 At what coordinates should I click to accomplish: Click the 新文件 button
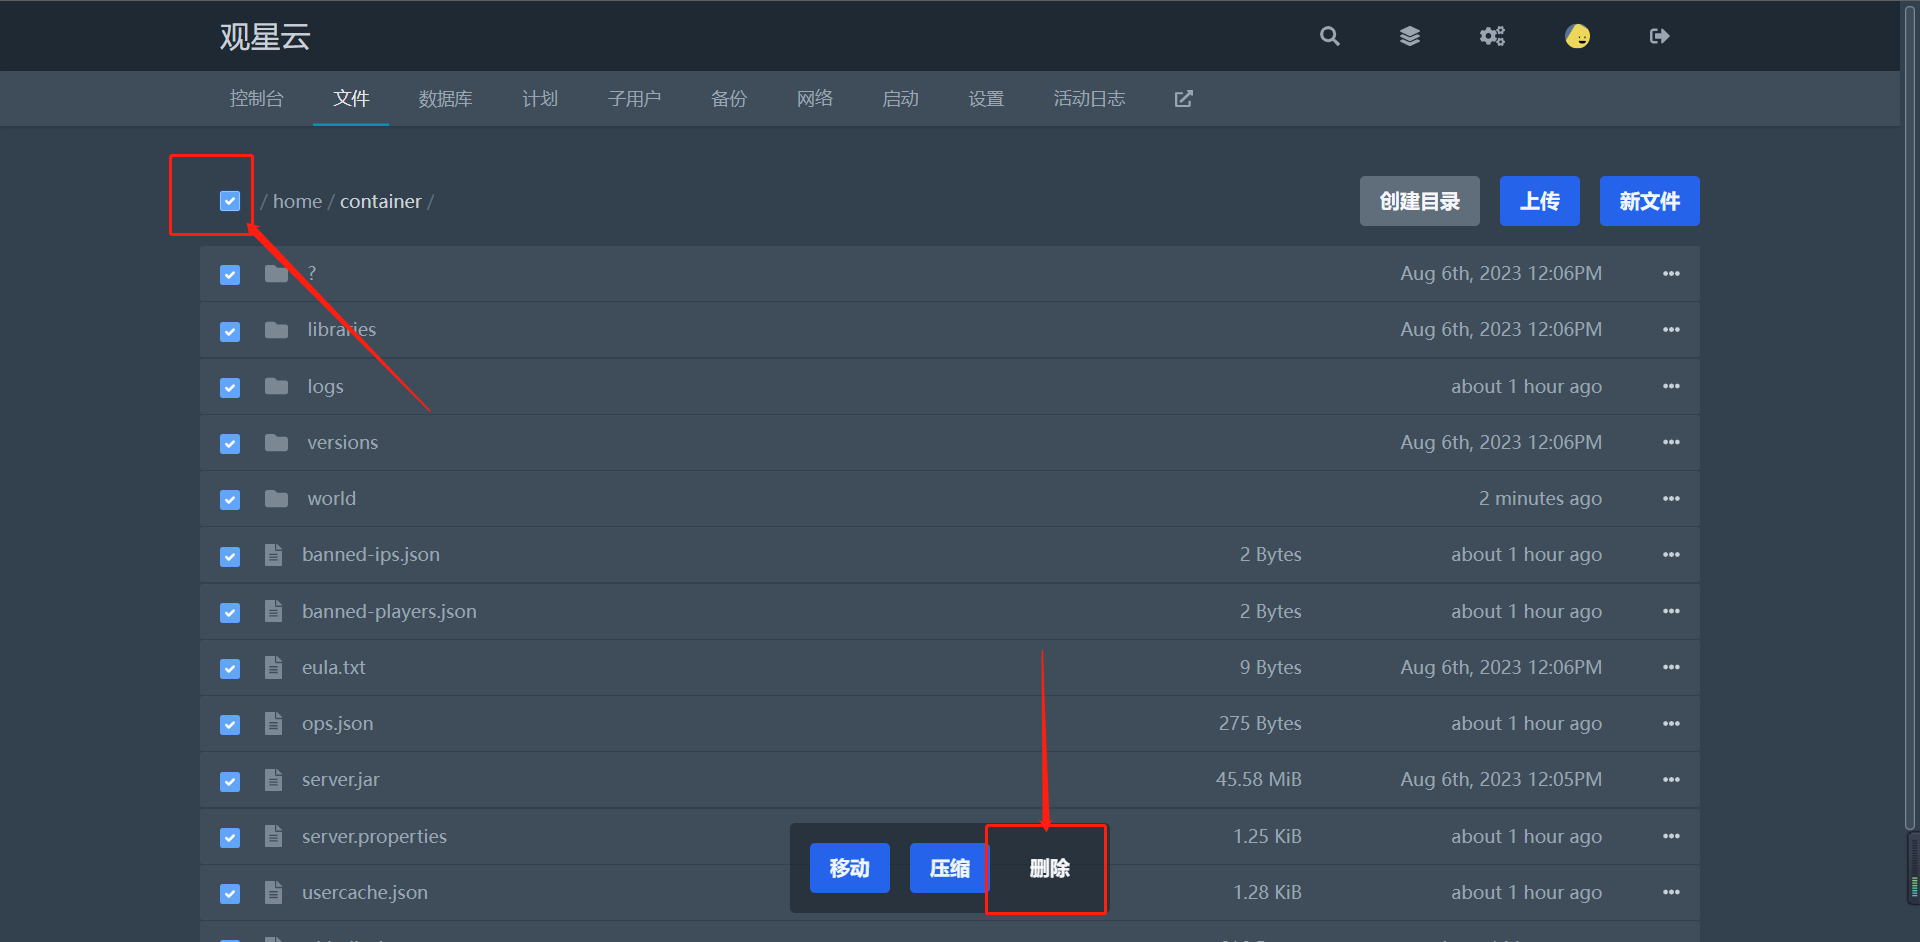[1650, 201]
